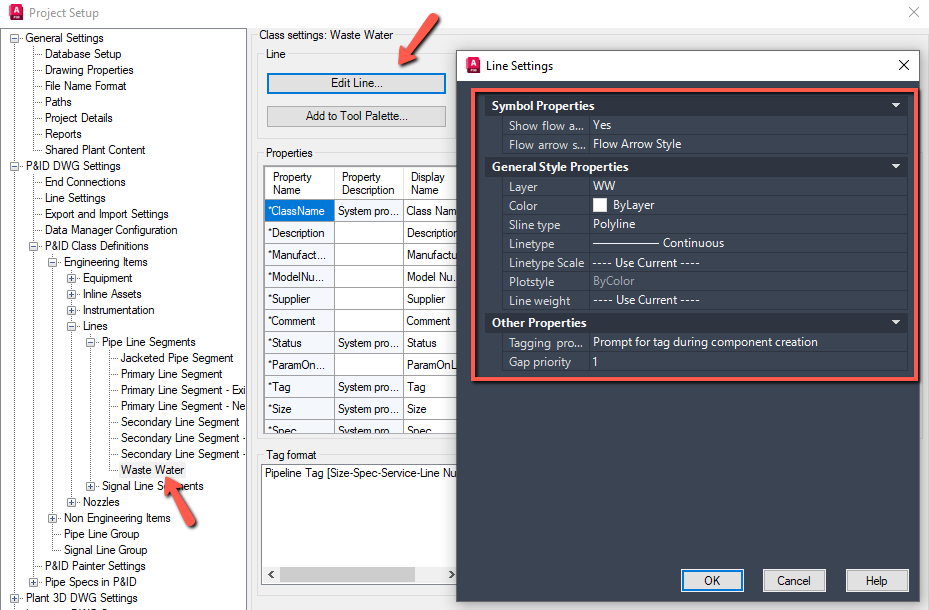Expand Pipe Specs in P&ID node
The width and height of the screenshot is (929, 610).
point(34,582)
